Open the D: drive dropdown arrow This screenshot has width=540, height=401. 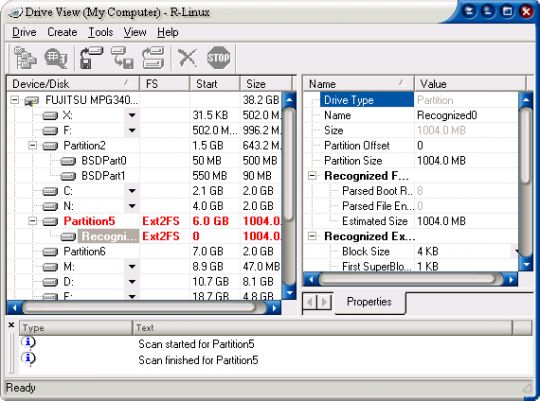pyautogui.click(x=132, y=282)
